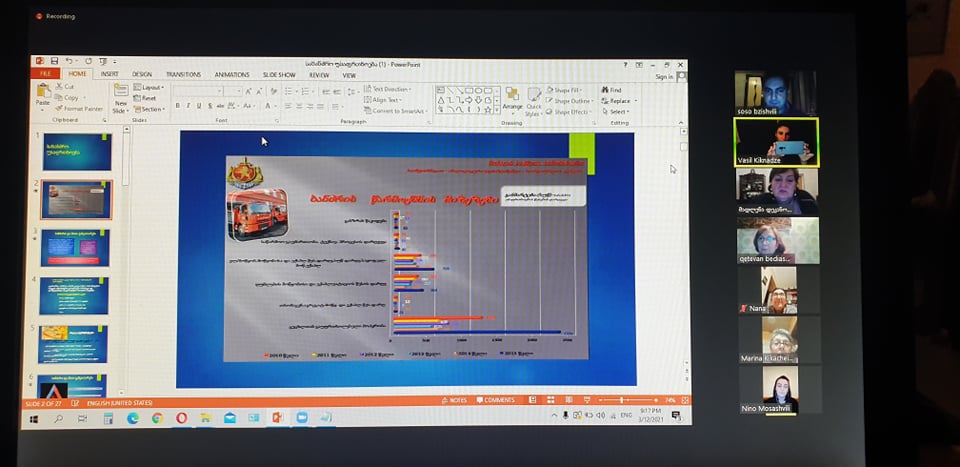
Task: Open the Shape Outline dropdown
Action: coord(569,101)
